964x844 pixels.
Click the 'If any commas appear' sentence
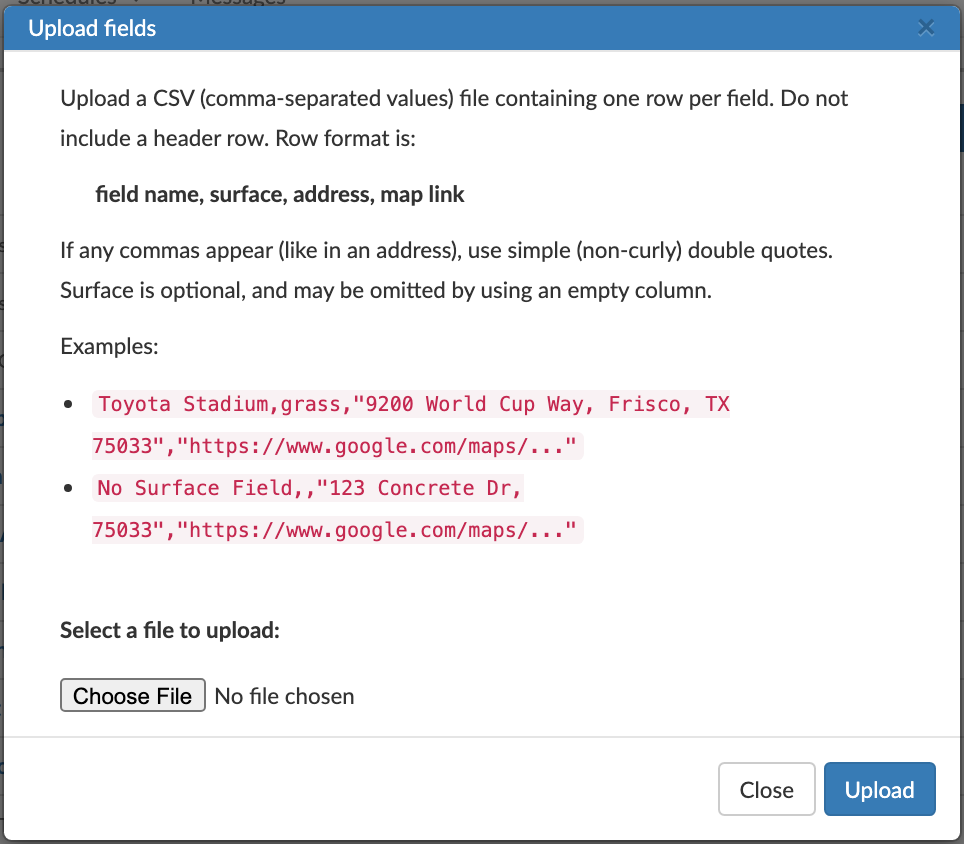point(446,250)
